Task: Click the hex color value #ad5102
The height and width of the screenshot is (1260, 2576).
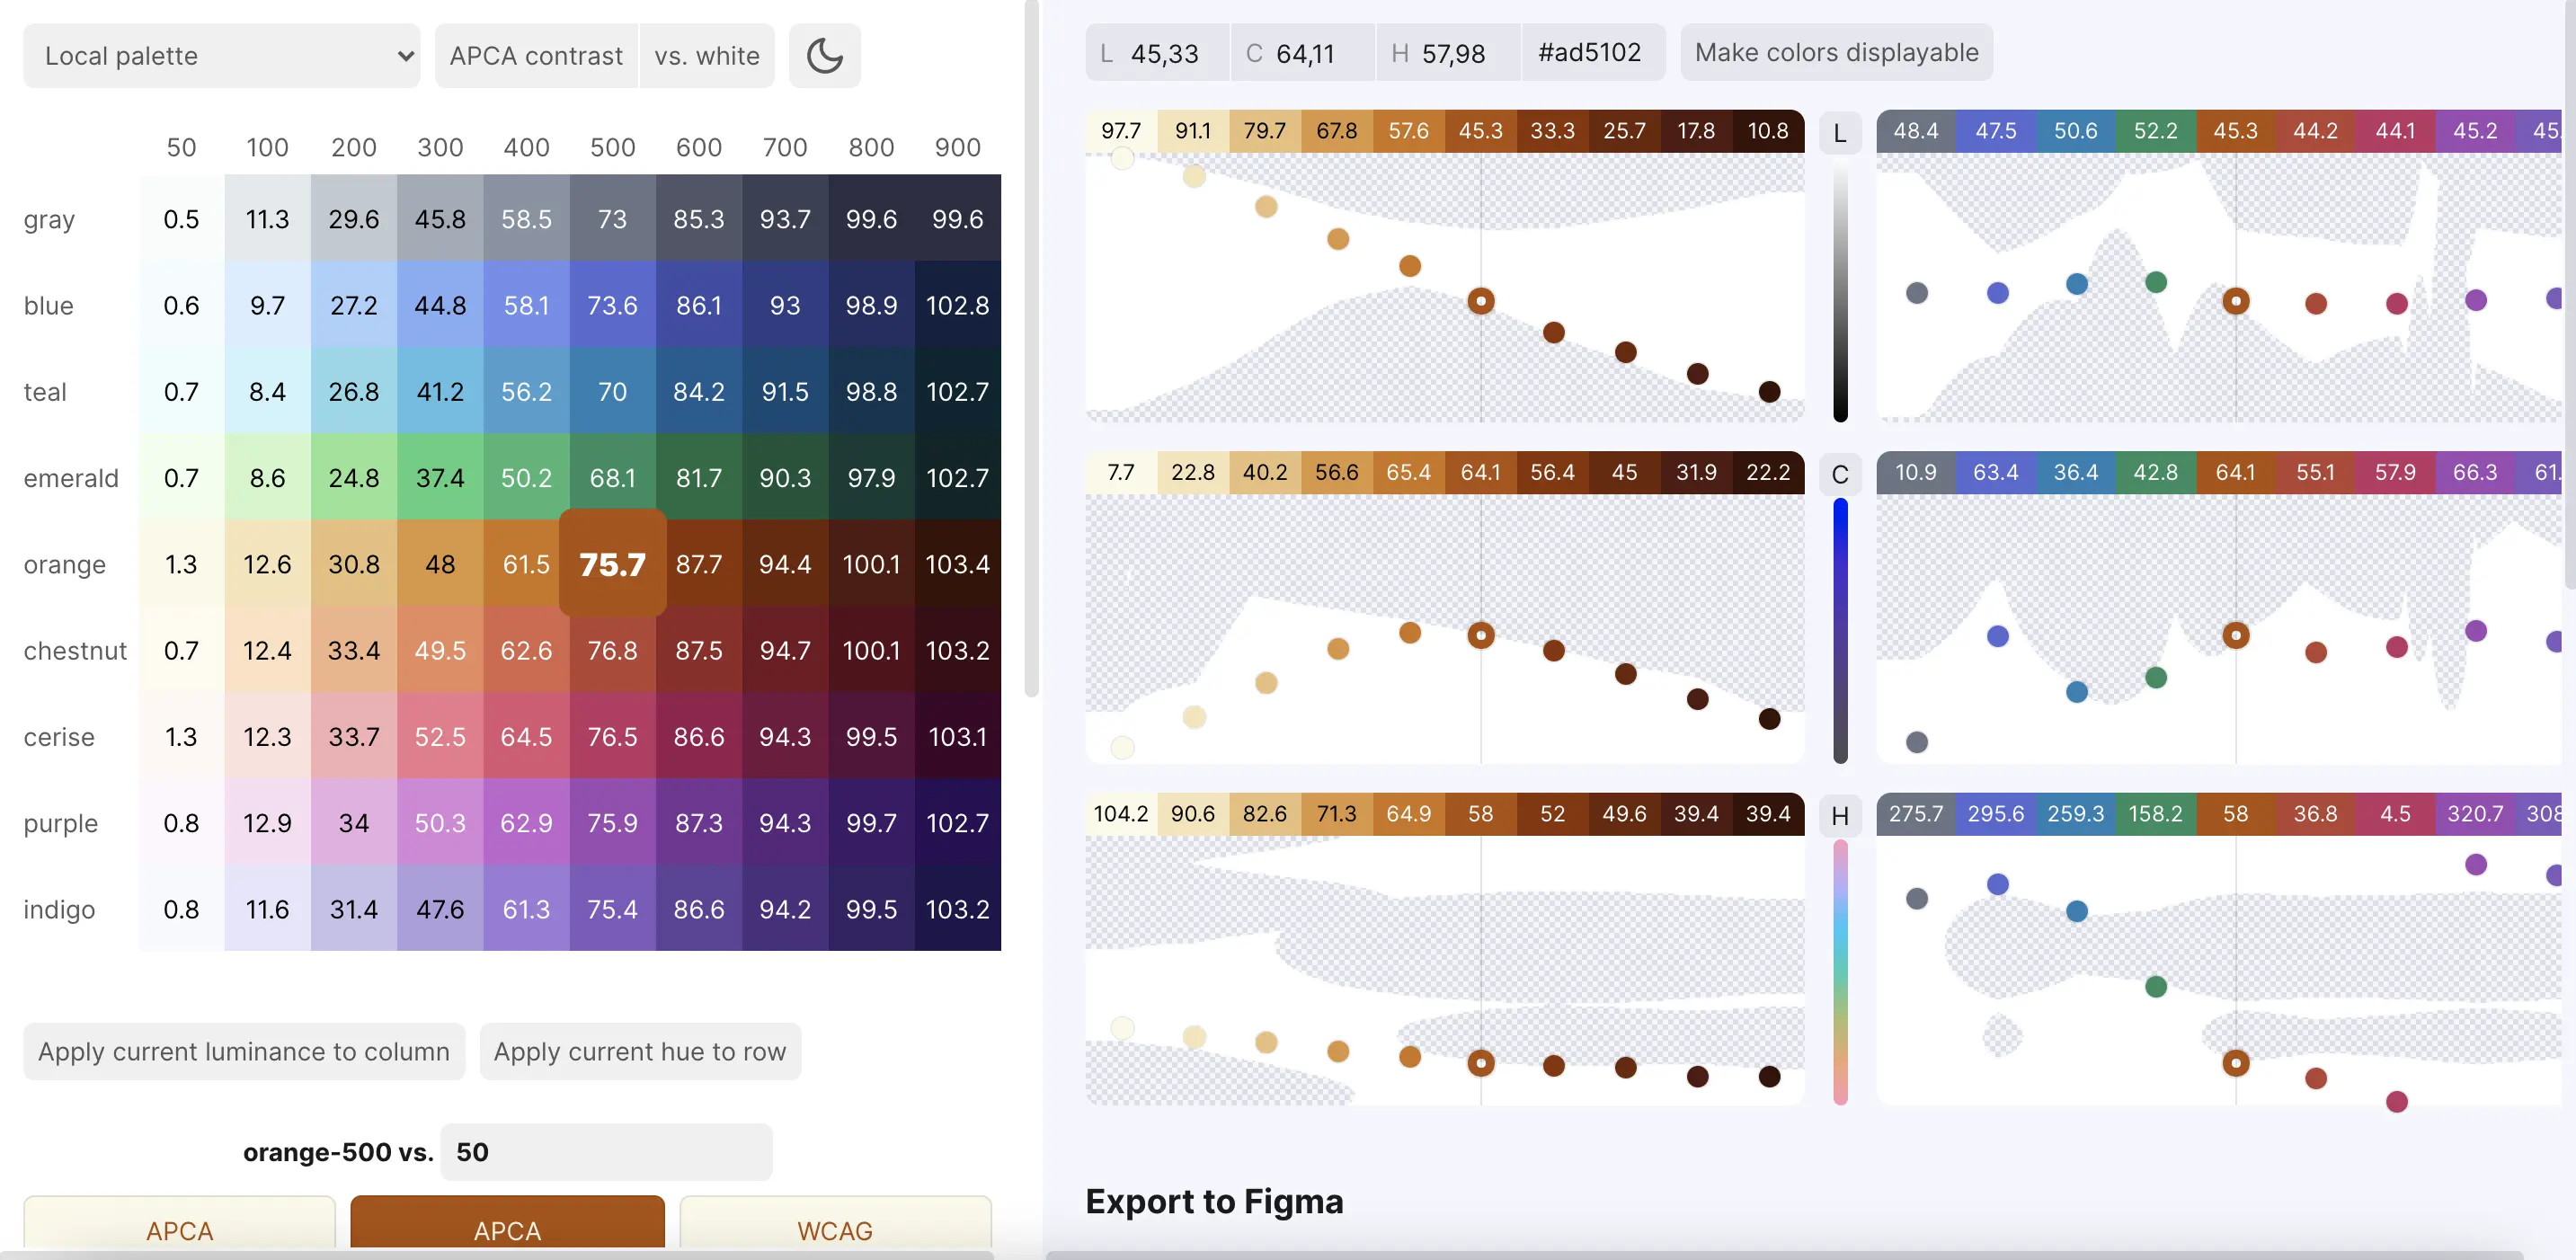Action: tap(1588, 51)
